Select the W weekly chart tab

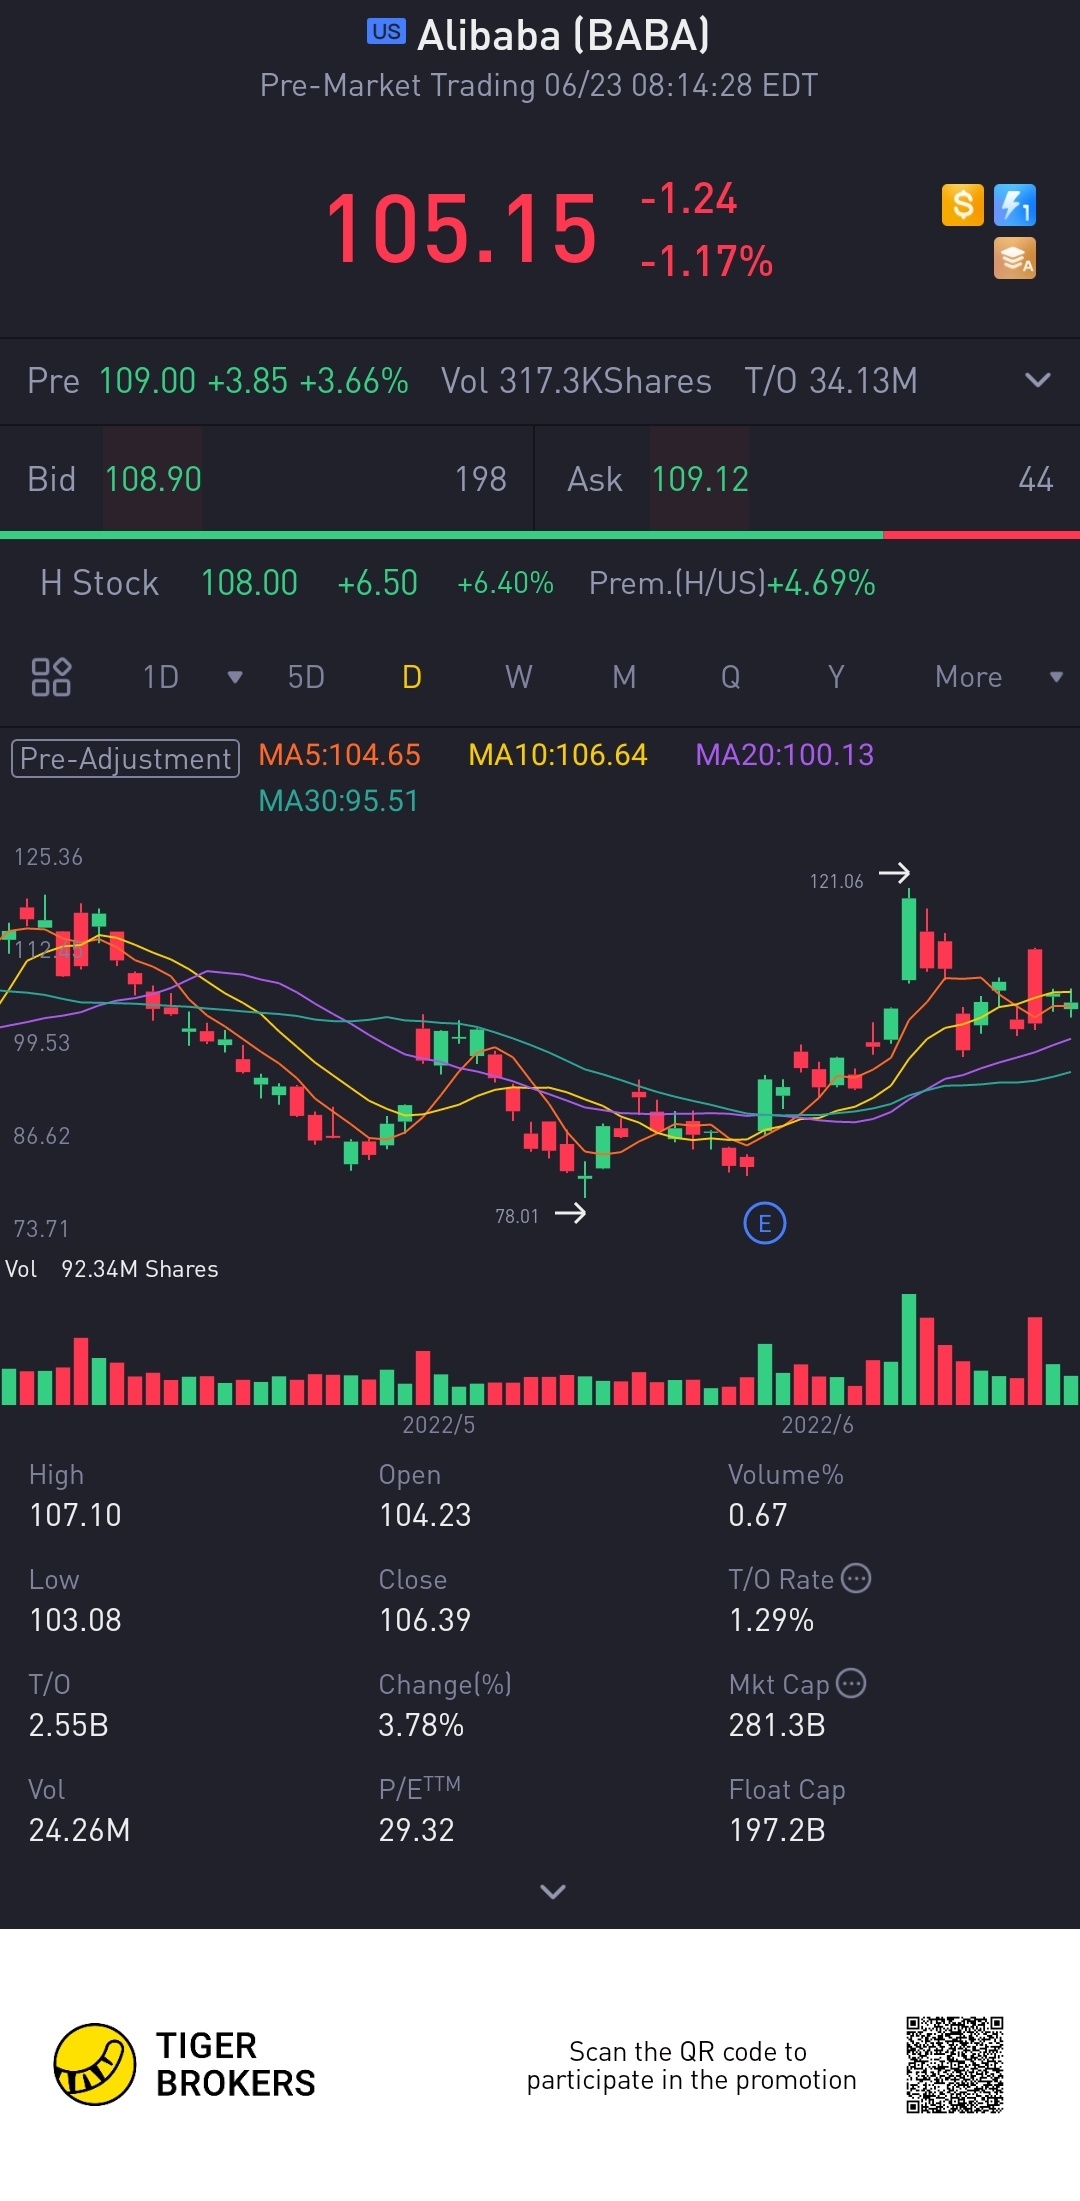coord(518,677)
